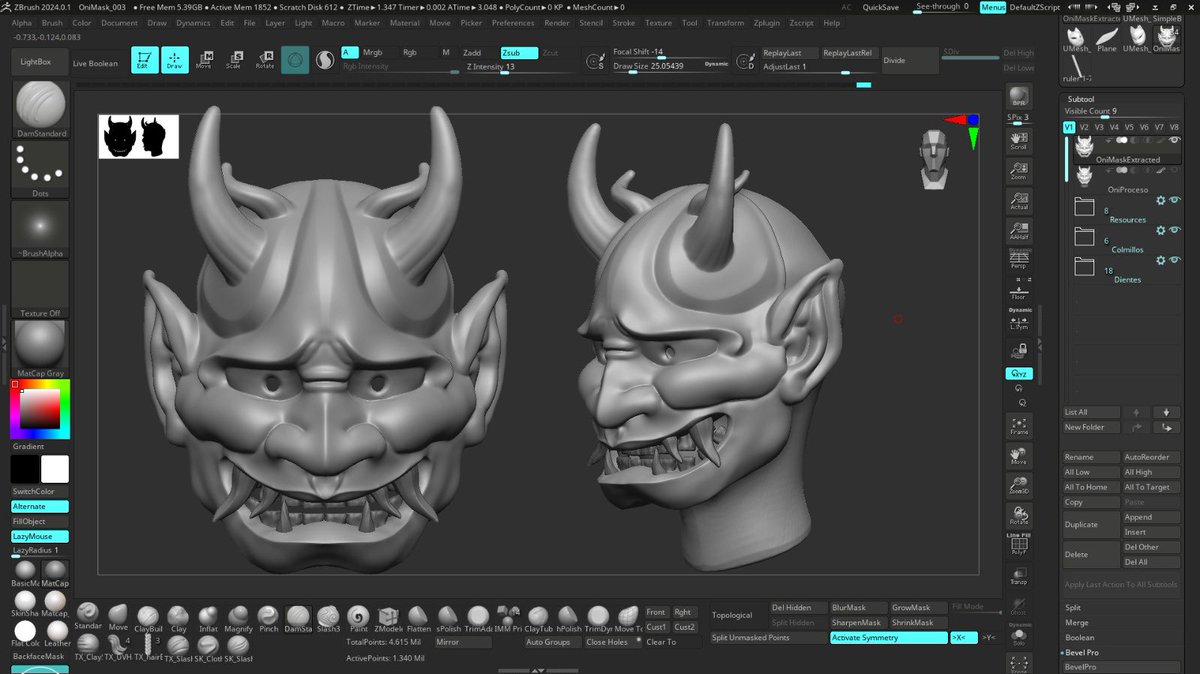Pick the Flatten brush

click(x=419, y=618)
